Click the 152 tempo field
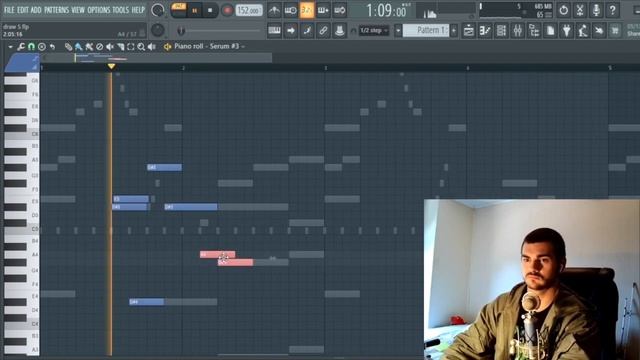 (x=249, y=11)
